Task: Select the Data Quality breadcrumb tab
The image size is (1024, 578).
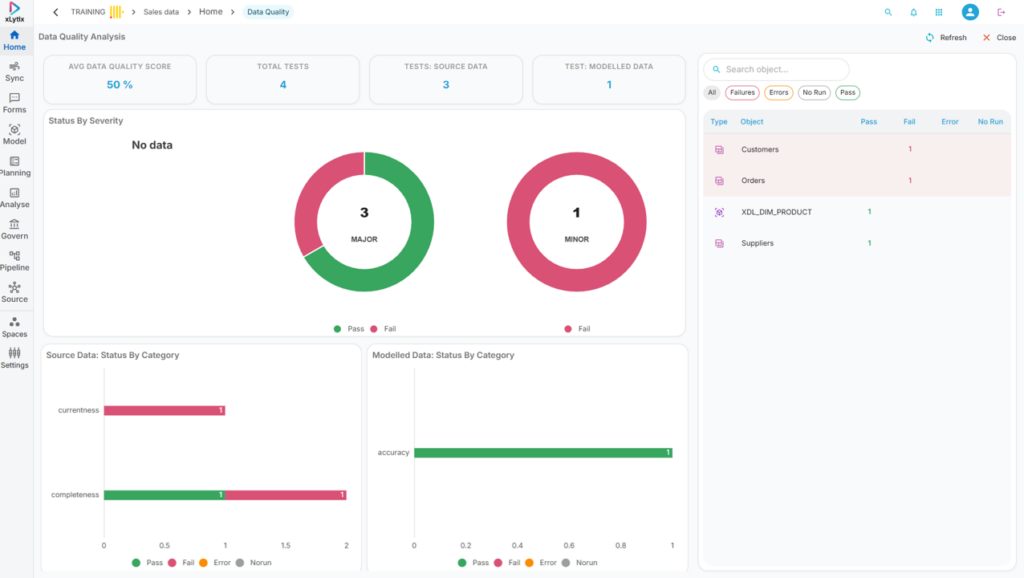Action: 269,12
